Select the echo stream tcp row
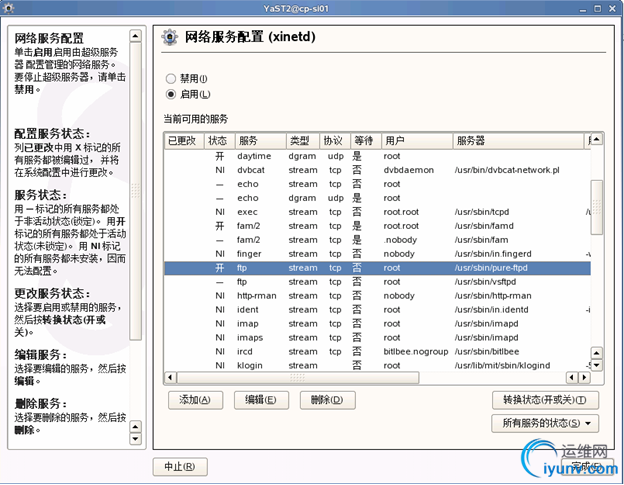 click(x=377, y=184)
